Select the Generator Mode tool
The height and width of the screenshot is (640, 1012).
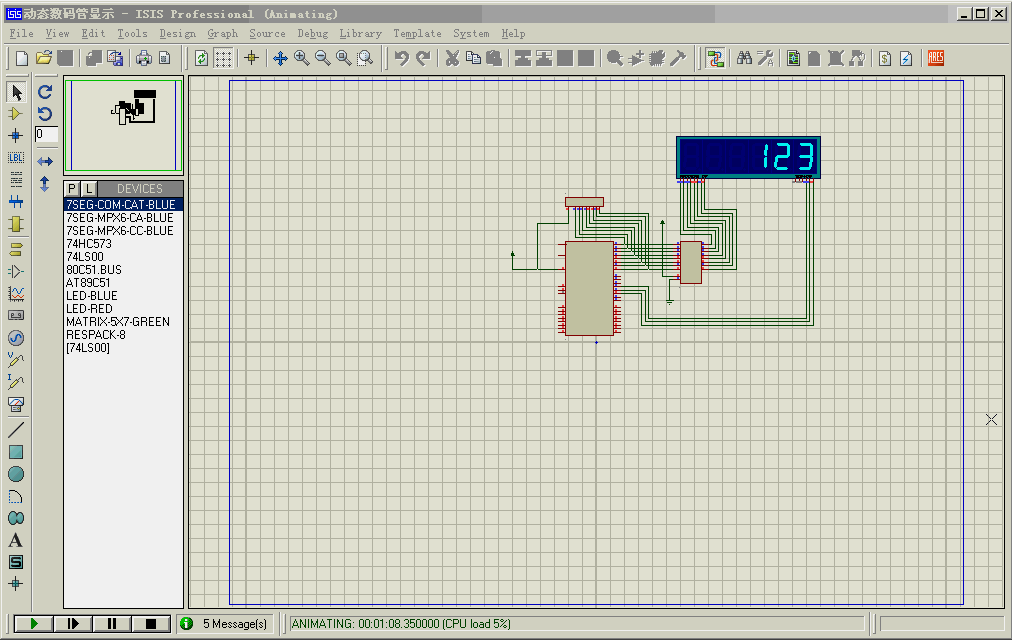[x=16, y=338]
